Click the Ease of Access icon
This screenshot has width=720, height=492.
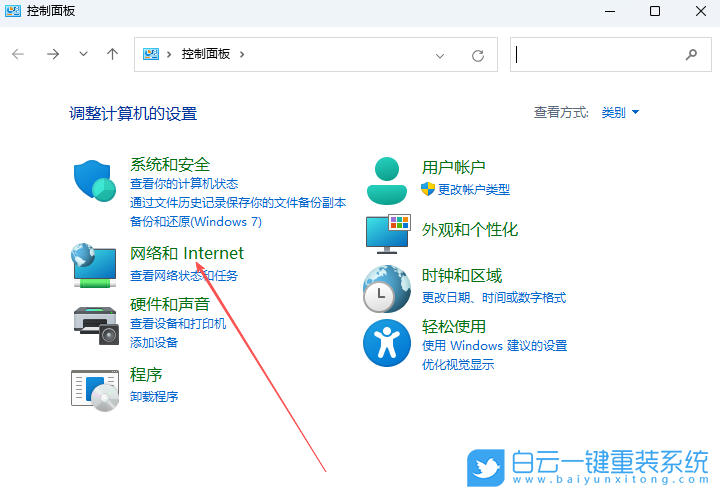tap(387, 343)
